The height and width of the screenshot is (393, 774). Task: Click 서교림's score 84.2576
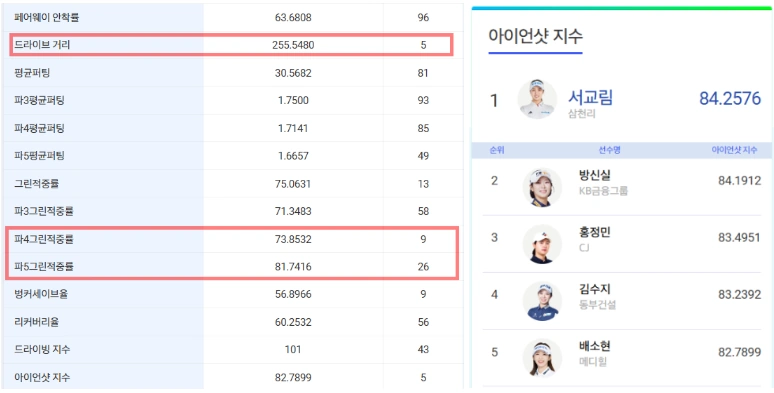tap(730, 99)
